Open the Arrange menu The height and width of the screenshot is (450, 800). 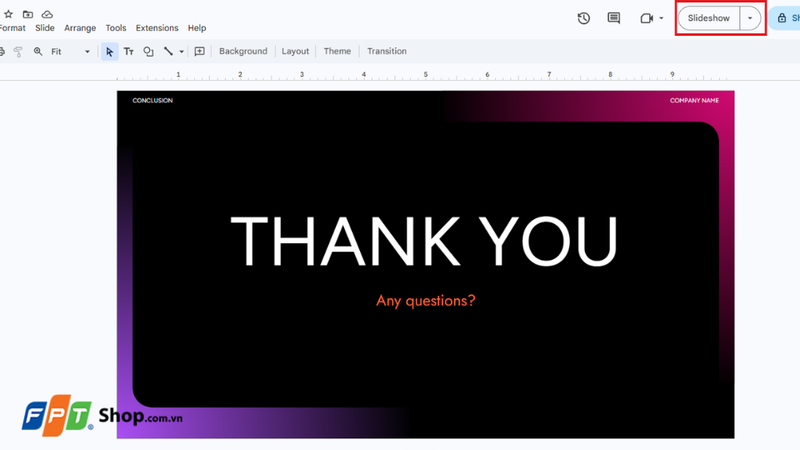(80, 28)
